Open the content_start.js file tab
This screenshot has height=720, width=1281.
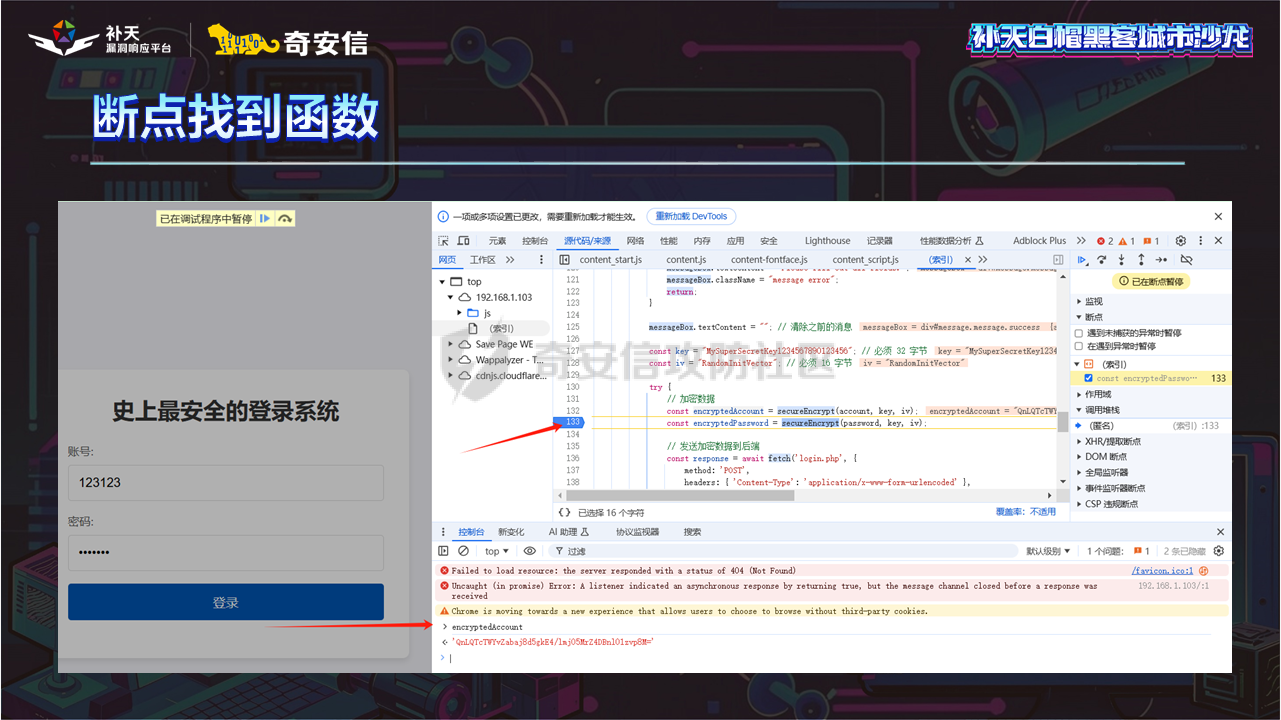(x=611, y=260)
